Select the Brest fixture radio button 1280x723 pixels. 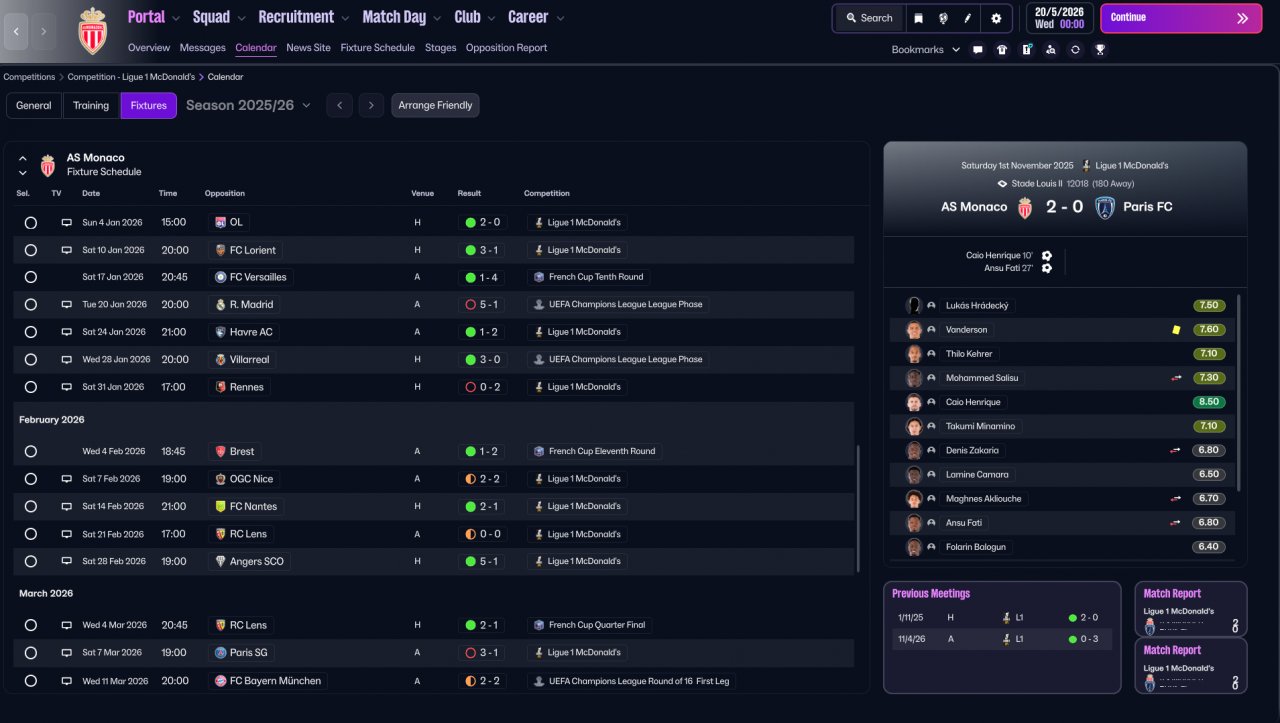(x=31, y=451)
